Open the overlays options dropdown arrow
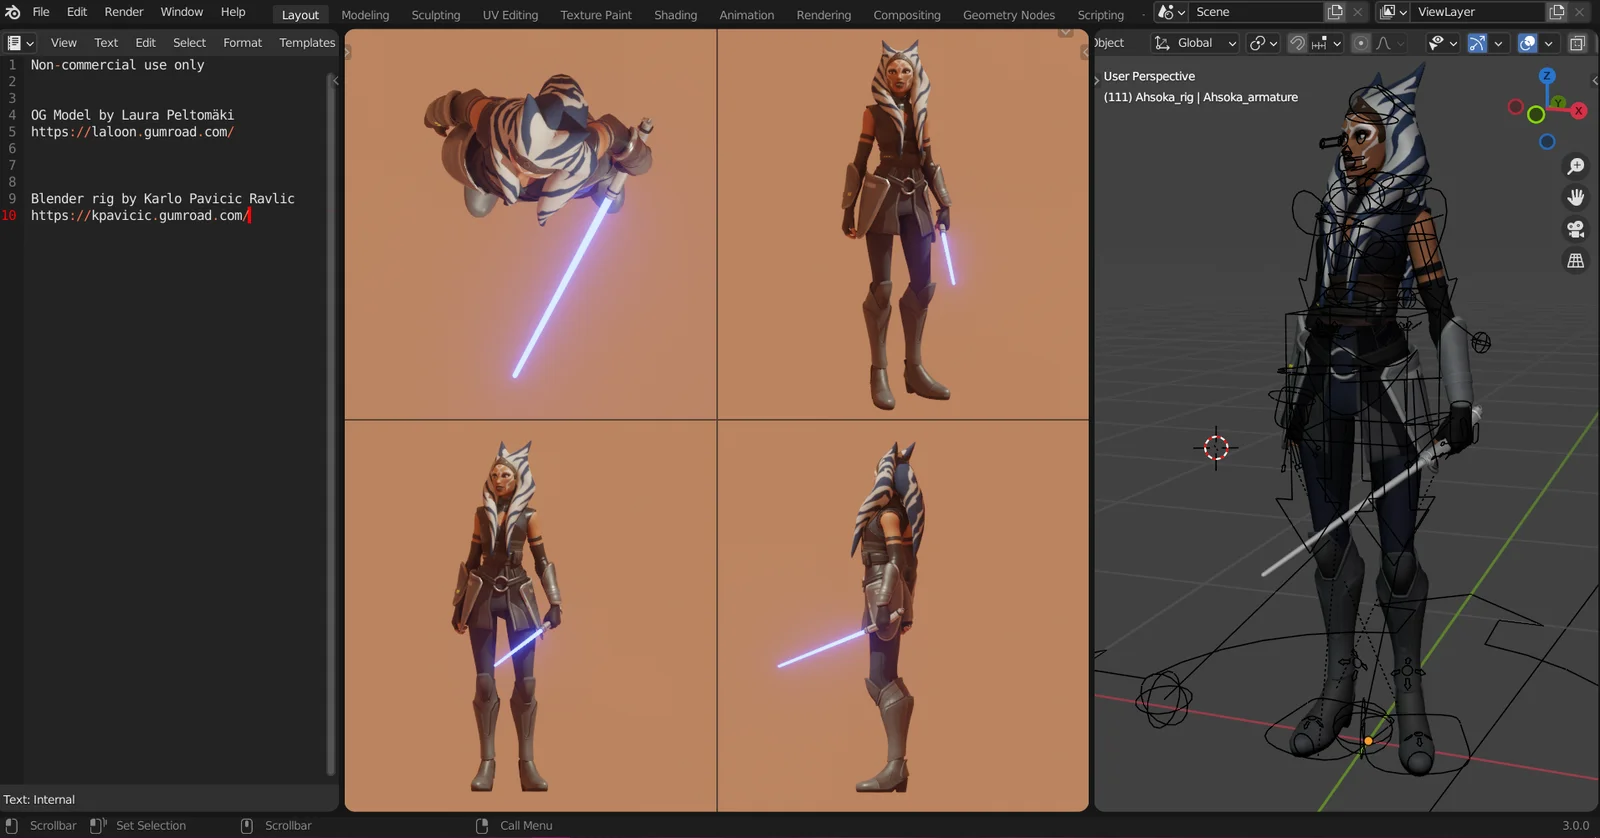This screenshot has width=1600, height=838. coord(1548,43)
